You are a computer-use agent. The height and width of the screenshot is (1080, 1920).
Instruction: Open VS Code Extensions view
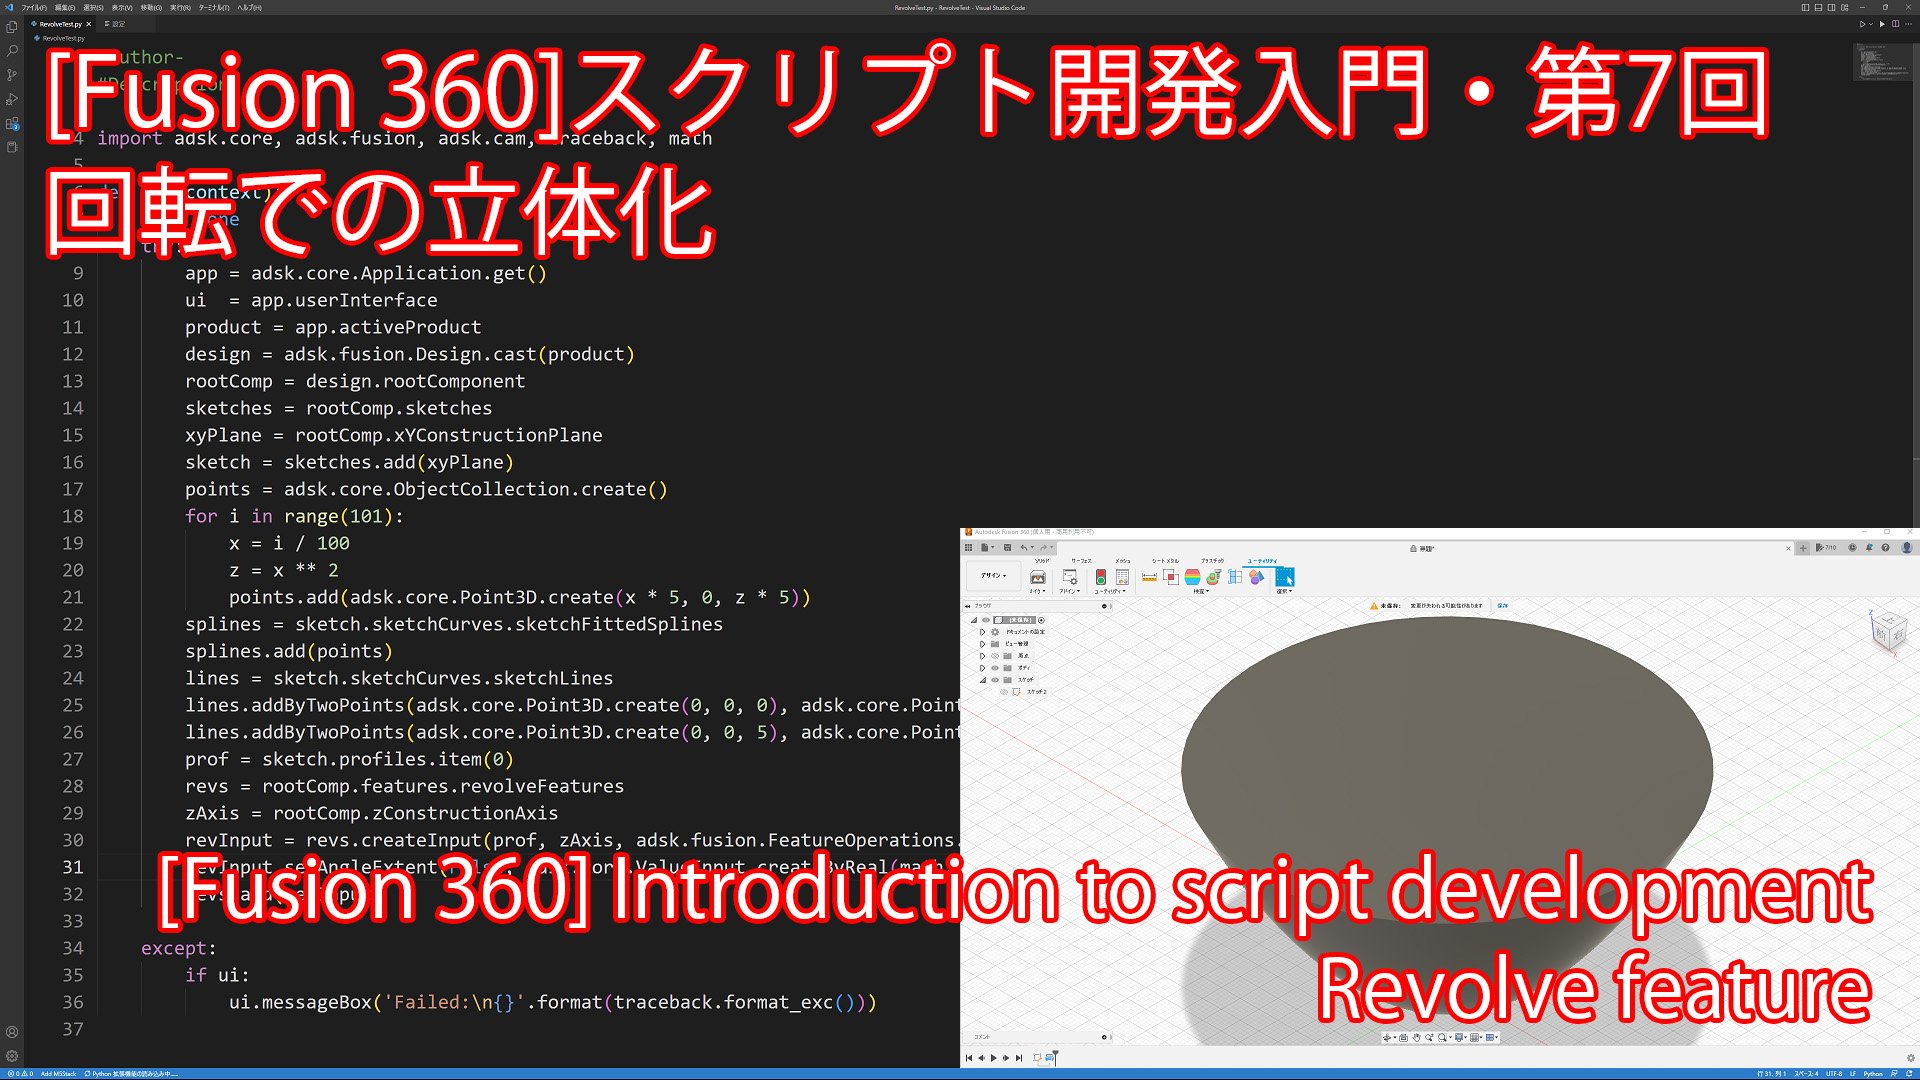click(x=12, y=123)
